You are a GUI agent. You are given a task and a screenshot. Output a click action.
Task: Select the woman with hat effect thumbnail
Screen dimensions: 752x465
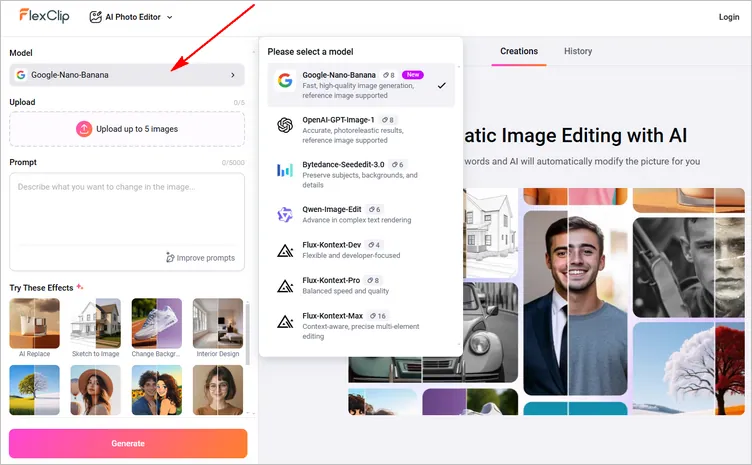click(x=95, y=390)
